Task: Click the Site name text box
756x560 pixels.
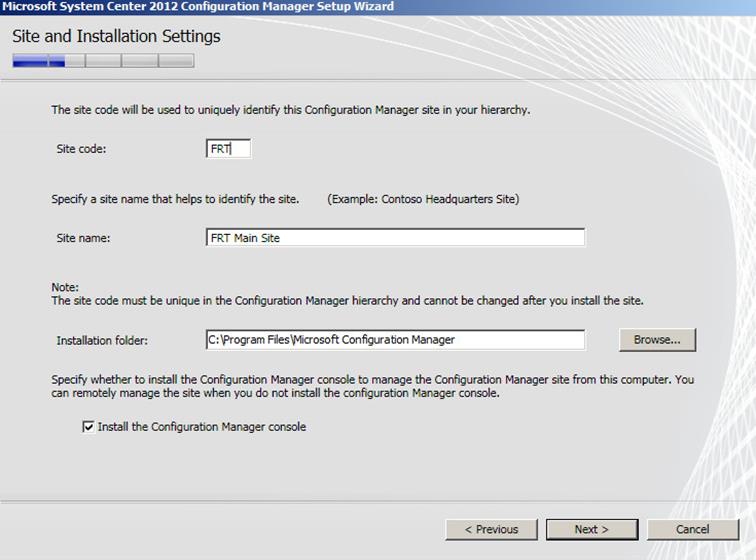Action: 395,237
